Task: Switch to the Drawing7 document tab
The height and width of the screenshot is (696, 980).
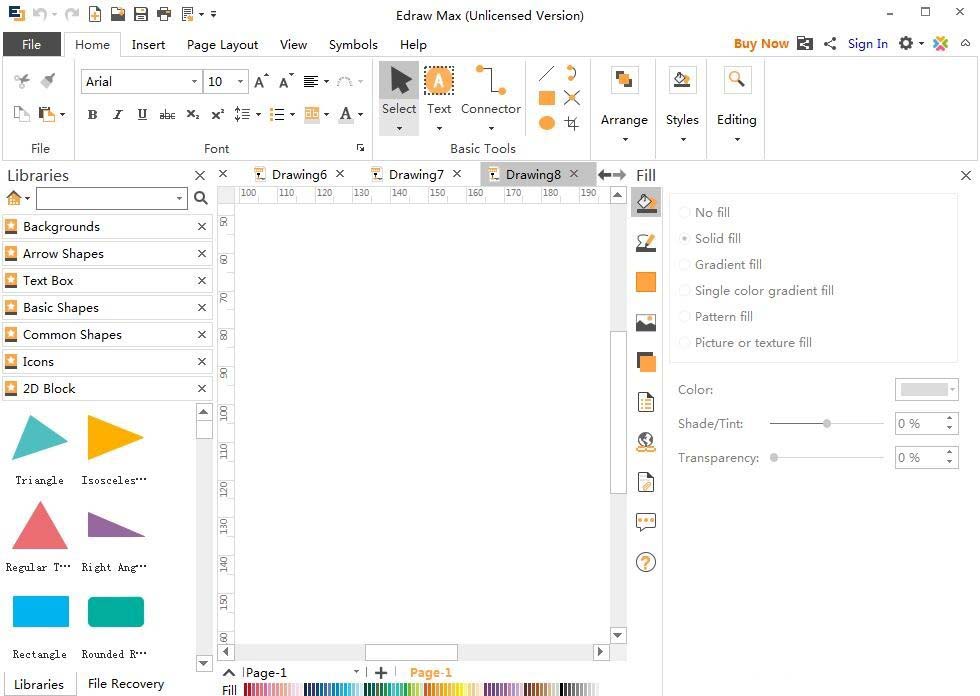Action: click(416, 174)
